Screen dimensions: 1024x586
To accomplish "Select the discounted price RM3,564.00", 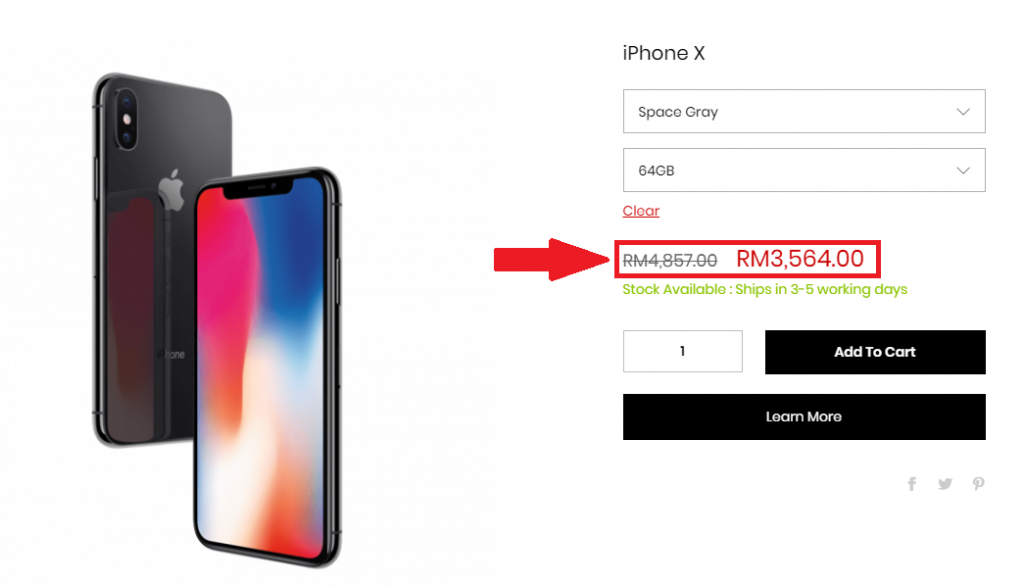I will pyautogui.click(x=800, y=259).
